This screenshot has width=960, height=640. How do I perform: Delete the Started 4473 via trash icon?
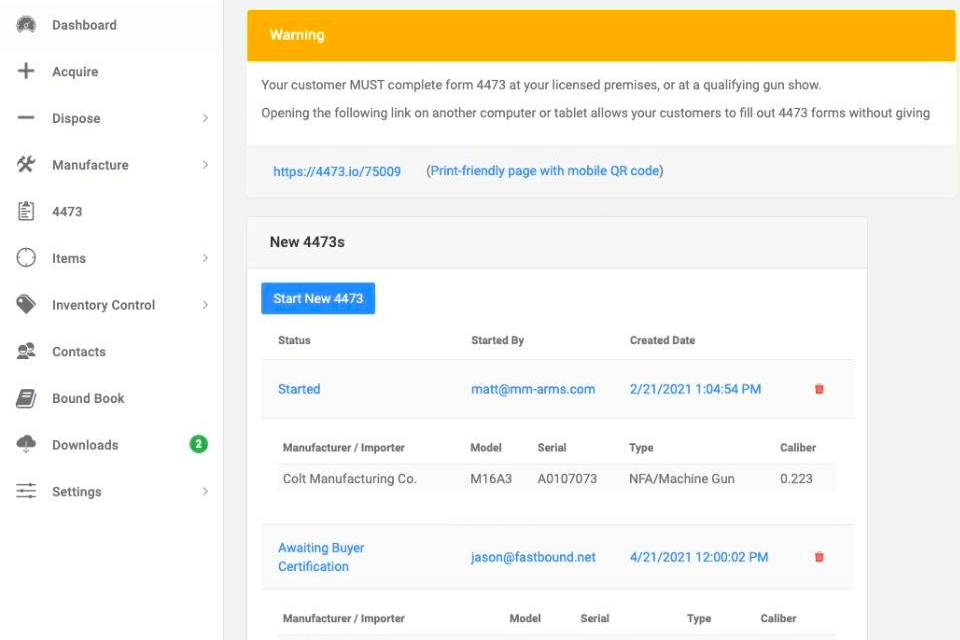click(x=819, y=389)
